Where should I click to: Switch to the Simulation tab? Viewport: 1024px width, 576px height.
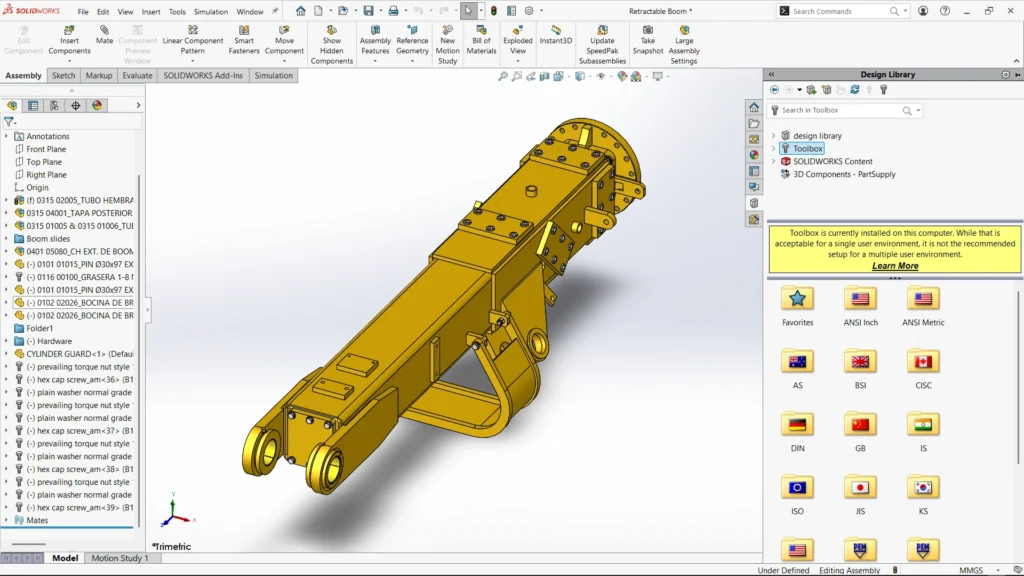pyautogui.click(x=273, y=75)
